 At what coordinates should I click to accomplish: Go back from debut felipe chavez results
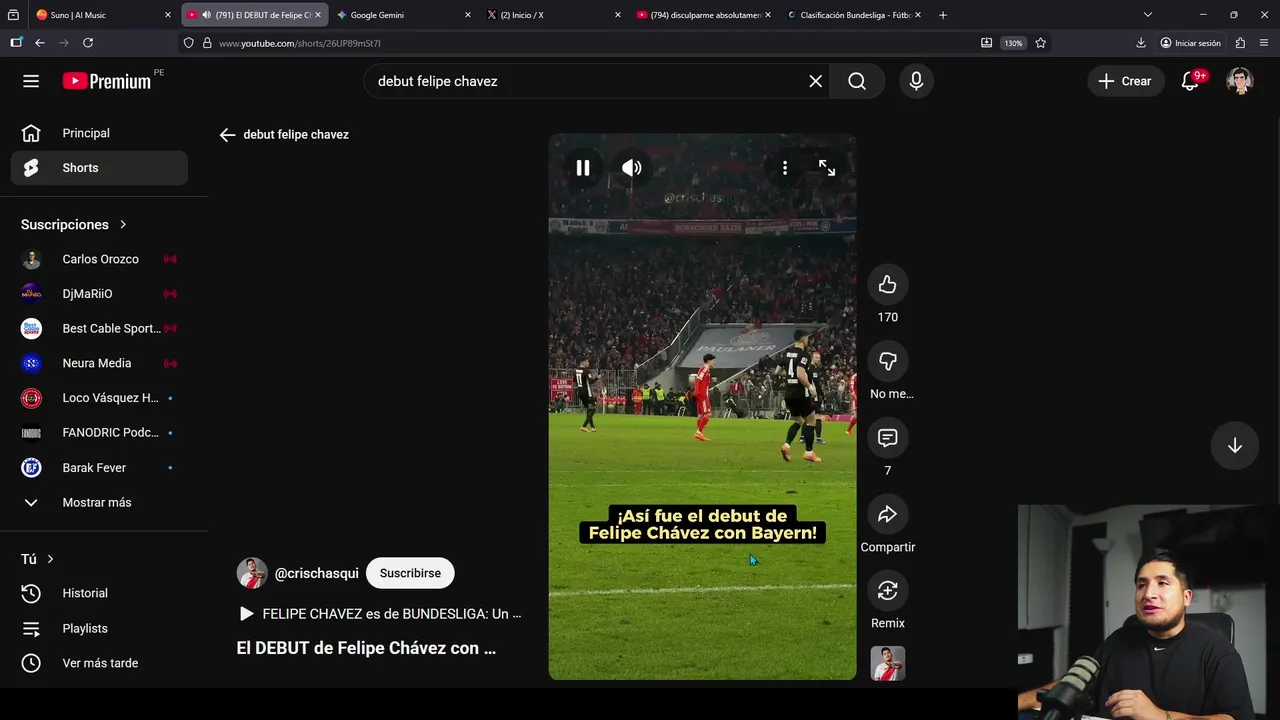coord(227,135)
